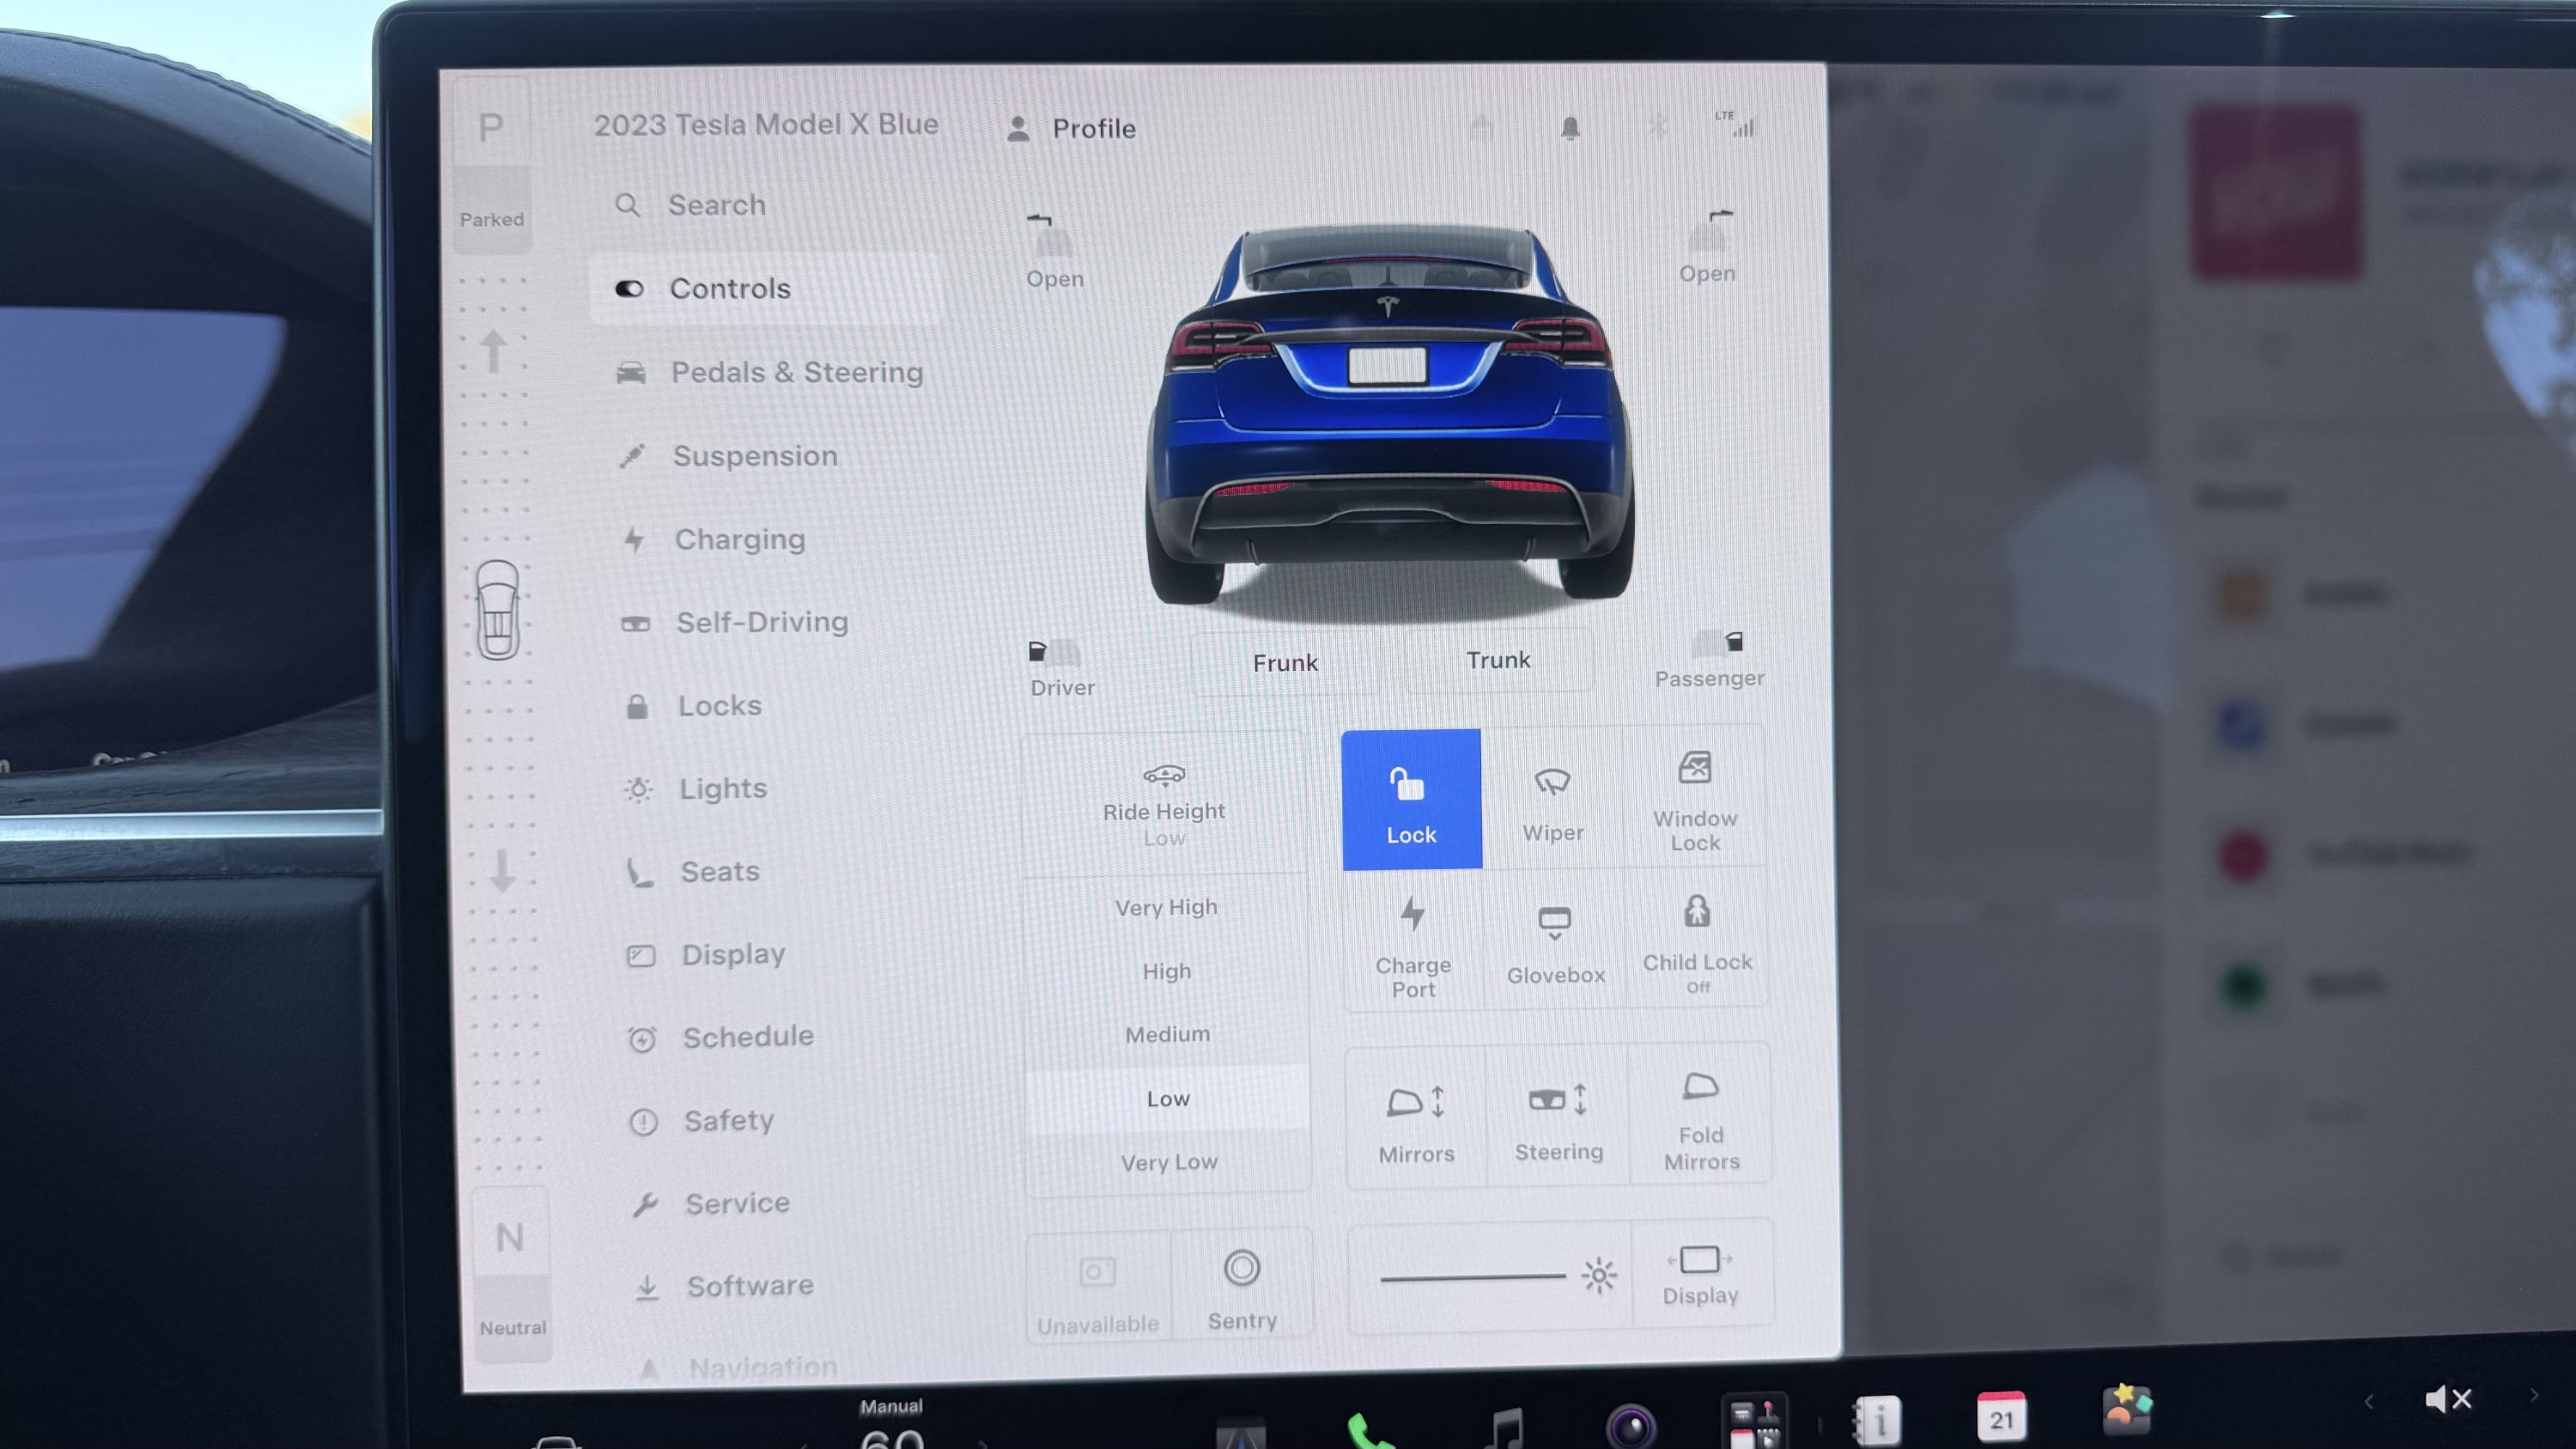
Task: Open the Phone app in bottom bar
Action: coord(1368,1430)
